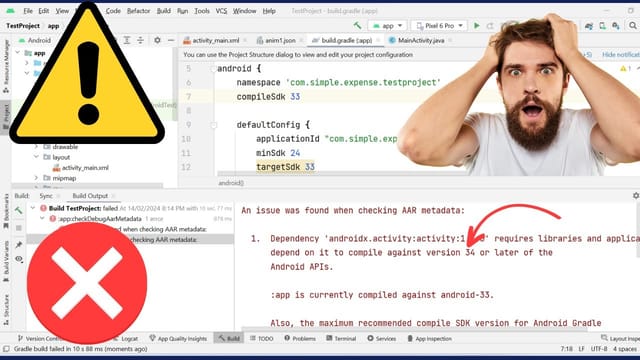Run the app with green play icon

(476, 26)
